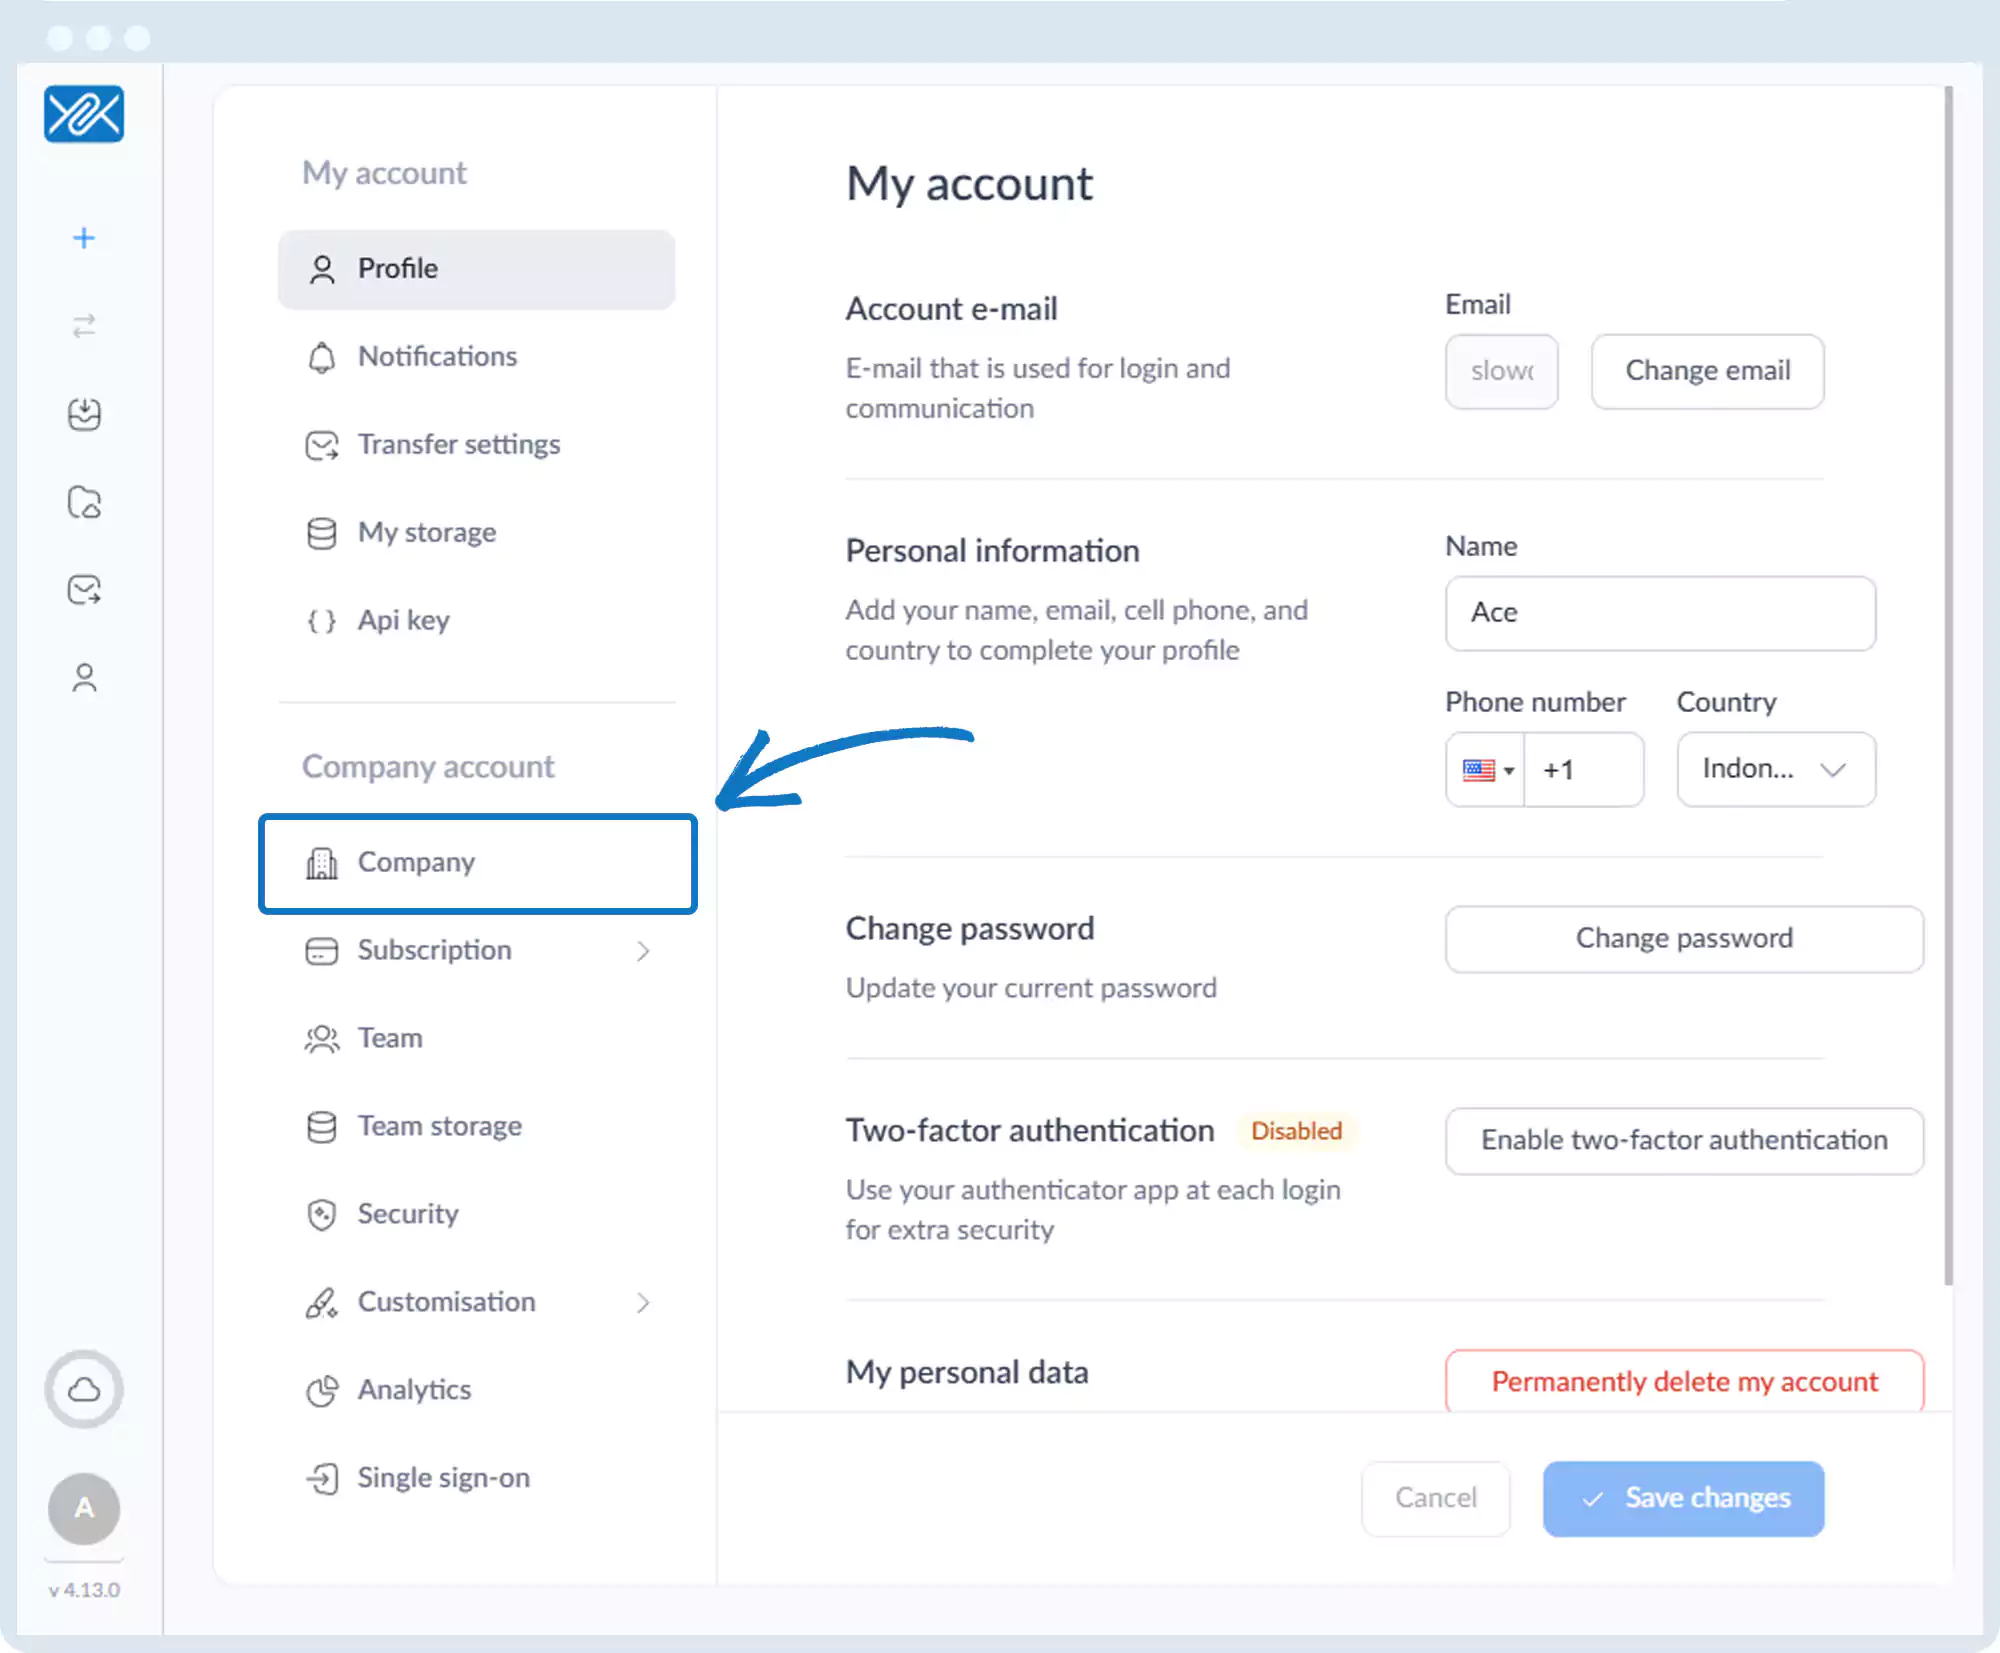Click the received files inbox icon

point(84,414)
